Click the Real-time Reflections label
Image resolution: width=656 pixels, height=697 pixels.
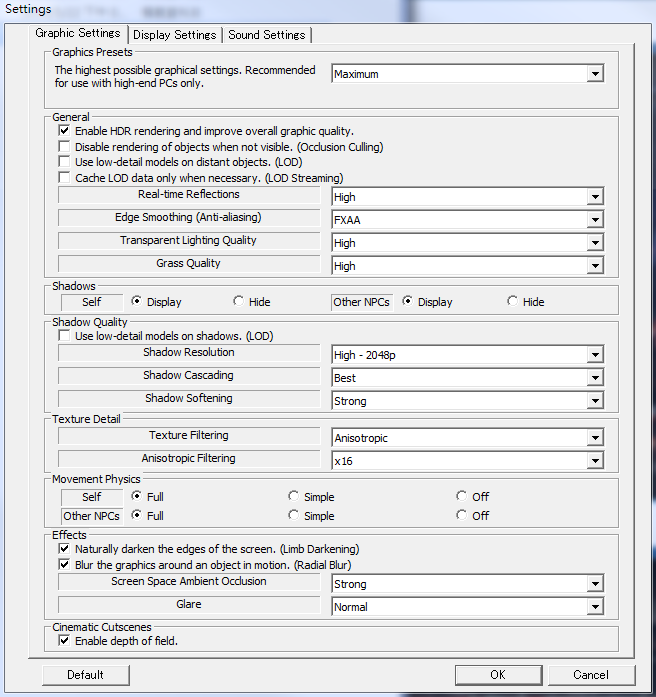pos(188,194)
